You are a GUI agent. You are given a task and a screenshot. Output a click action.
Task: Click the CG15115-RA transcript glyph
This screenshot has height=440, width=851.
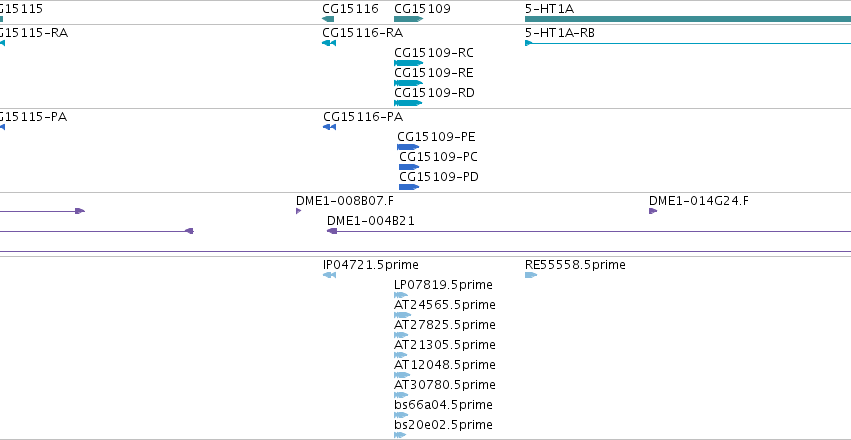pos(2,43)
